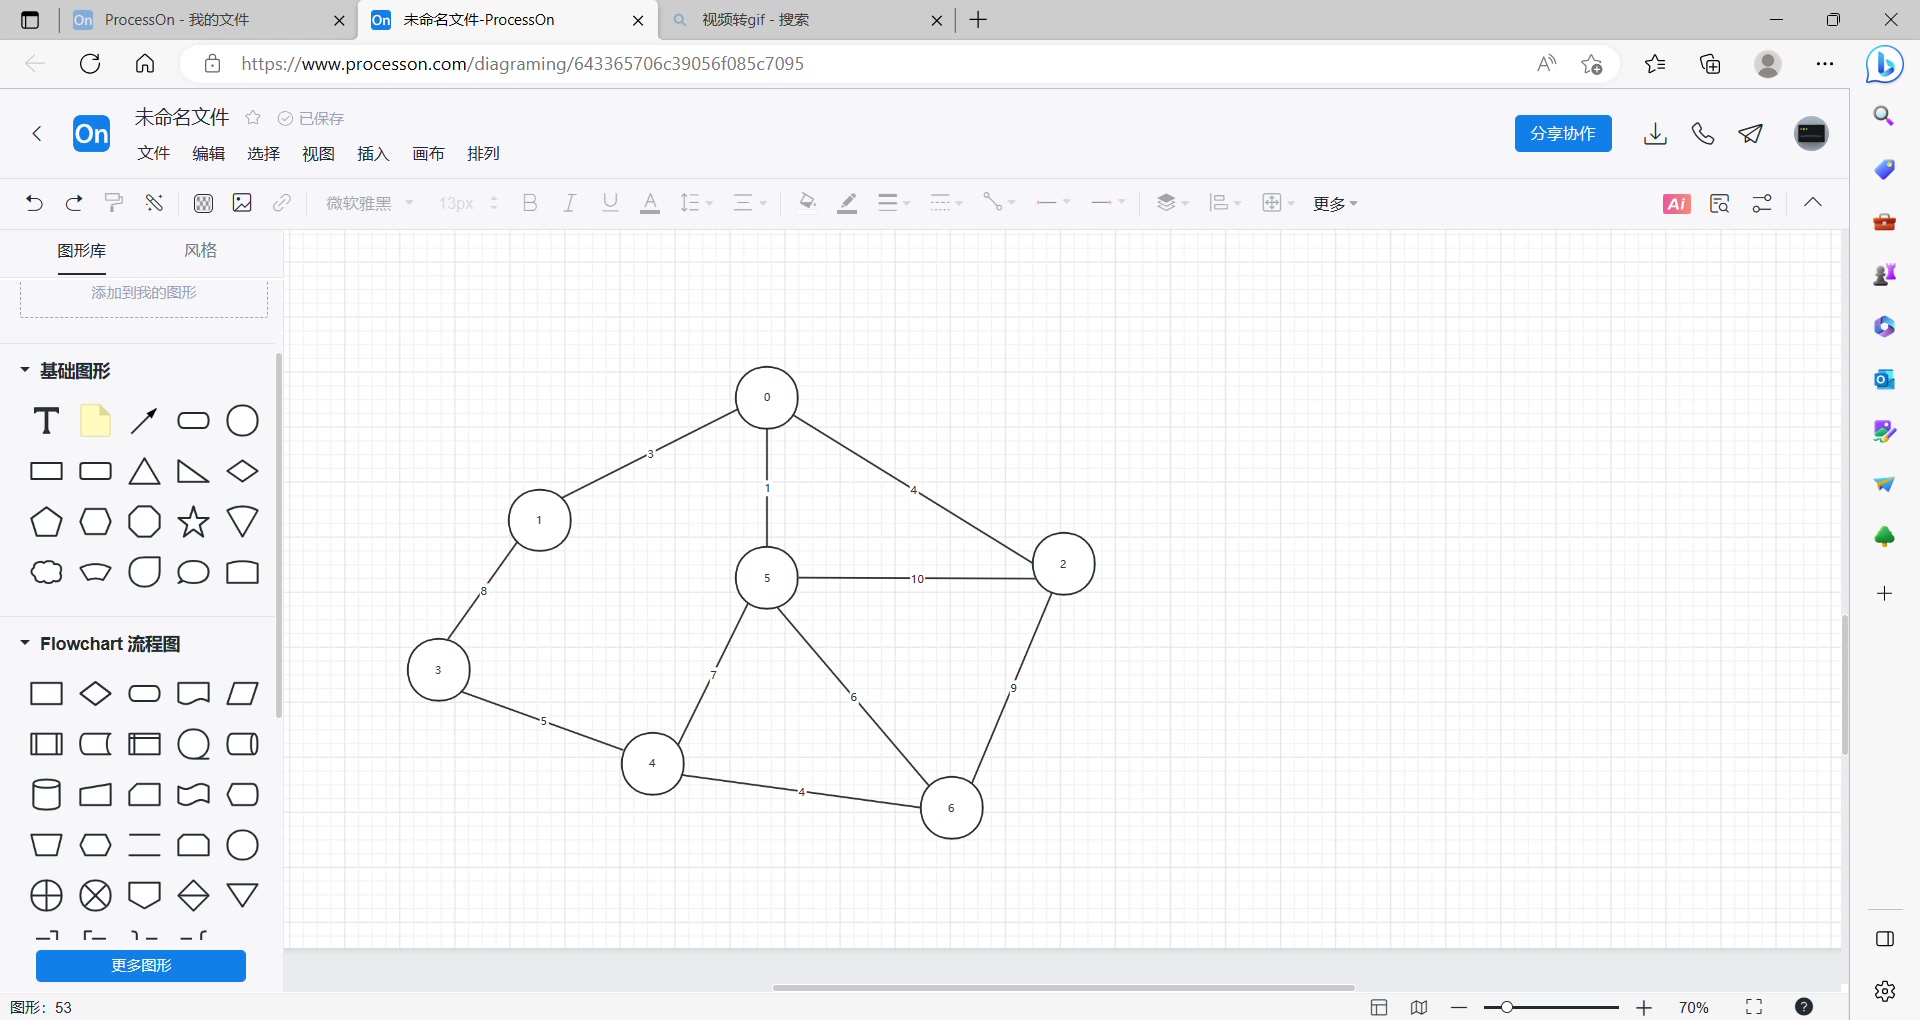Viewport: 1920px width, 1020px height.
Task: Click the undo arrow in toolbar
Action: tap(34, 203)
